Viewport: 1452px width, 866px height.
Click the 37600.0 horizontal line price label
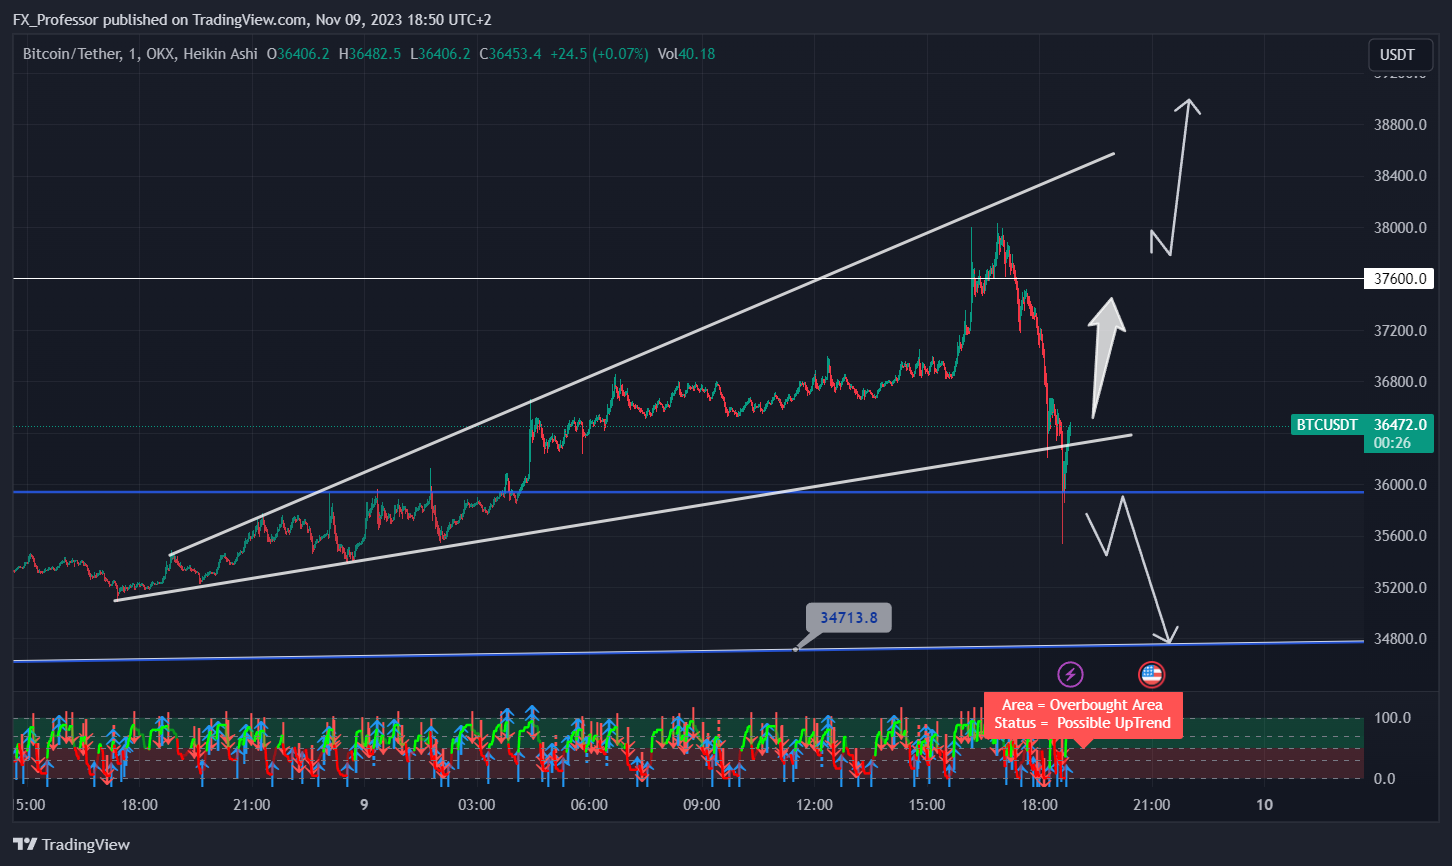1399,279
